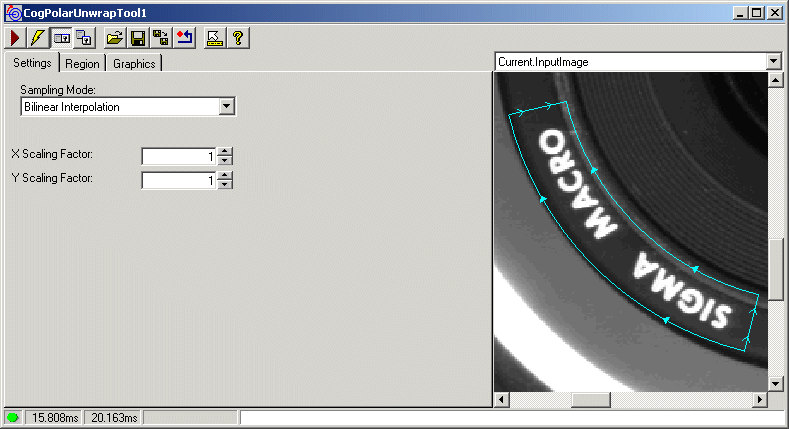Viewport: 789px width, 429px height.
Task: Save the tool with the floppy icon
Action: [x=138, y=38]
